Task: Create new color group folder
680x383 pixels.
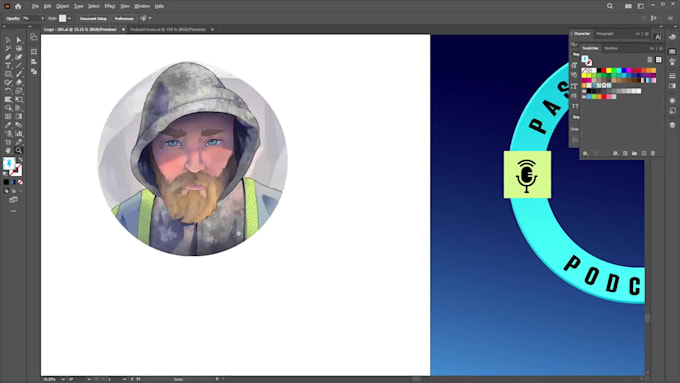Action: 634,154
